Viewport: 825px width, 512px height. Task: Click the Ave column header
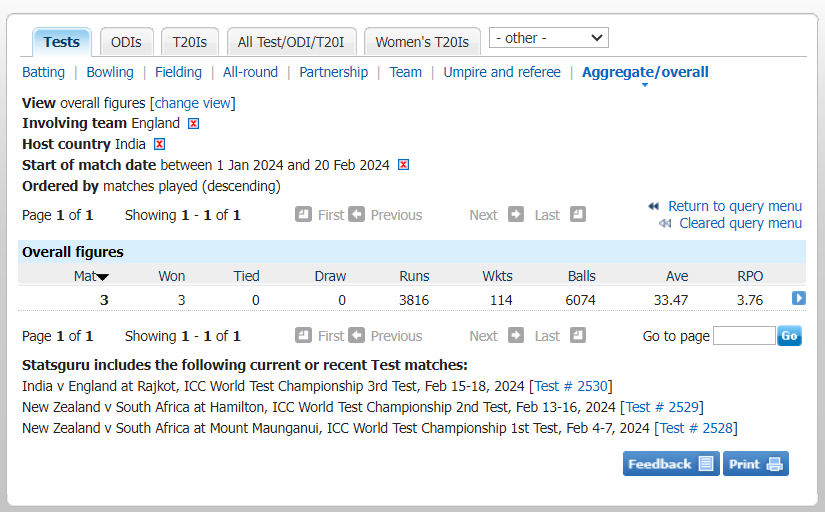coord(677,276)
